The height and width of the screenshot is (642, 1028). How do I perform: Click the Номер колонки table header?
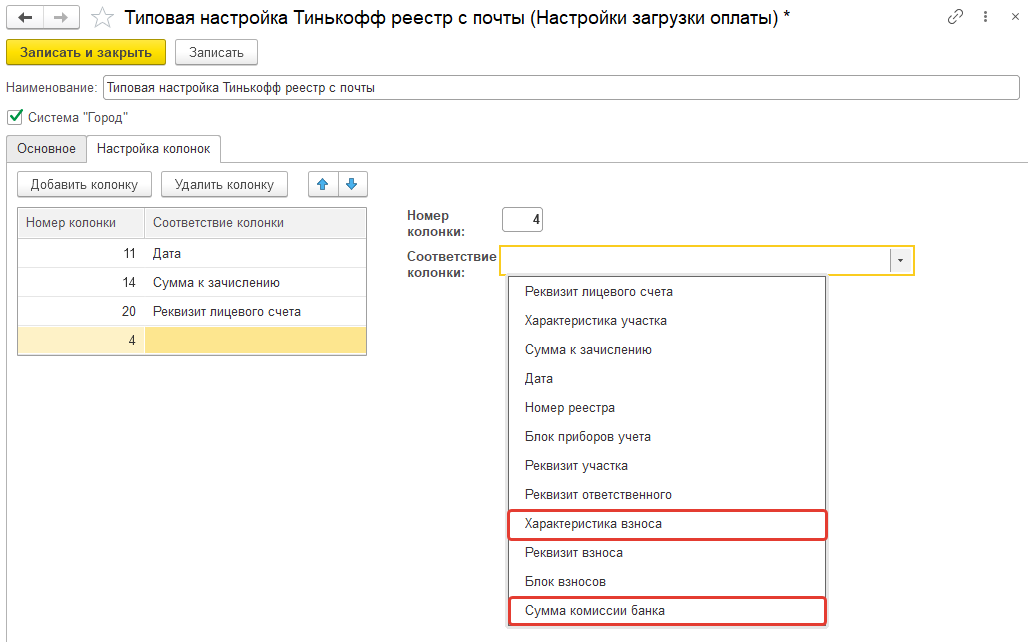click(x=81, y=223)
